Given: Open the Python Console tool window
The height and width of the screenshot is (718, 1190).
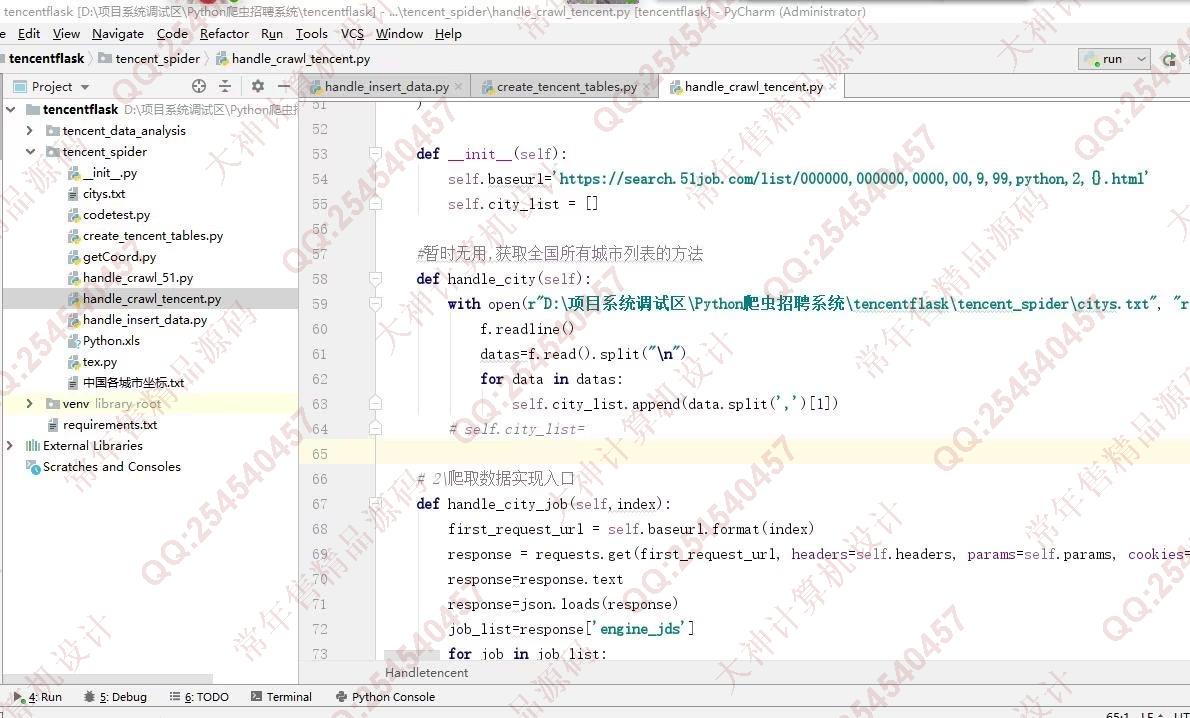Looking at the screenshot, I should pyautogui.click(x=386, y=697).
